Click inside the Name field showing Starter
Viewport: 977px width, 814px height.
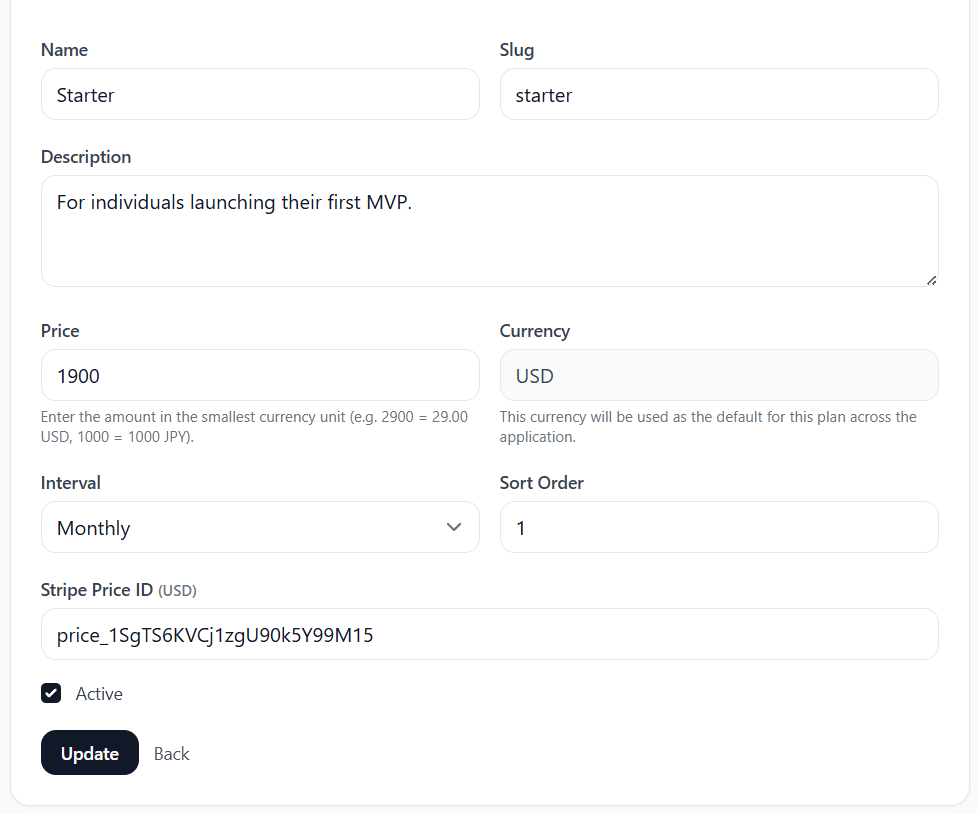click(260, 94)
